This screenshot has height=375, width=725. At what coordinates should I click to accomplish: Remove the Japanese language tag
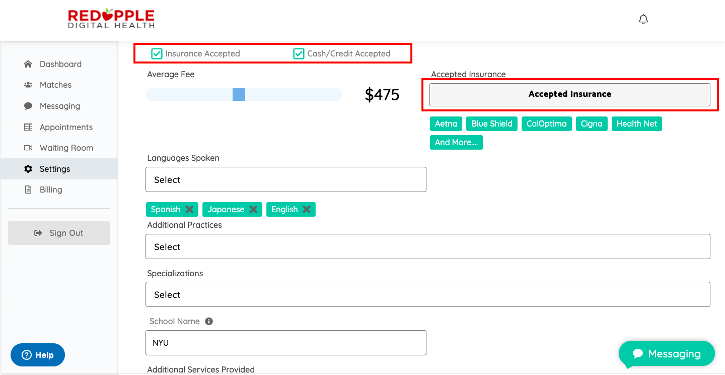pos(253,209)
